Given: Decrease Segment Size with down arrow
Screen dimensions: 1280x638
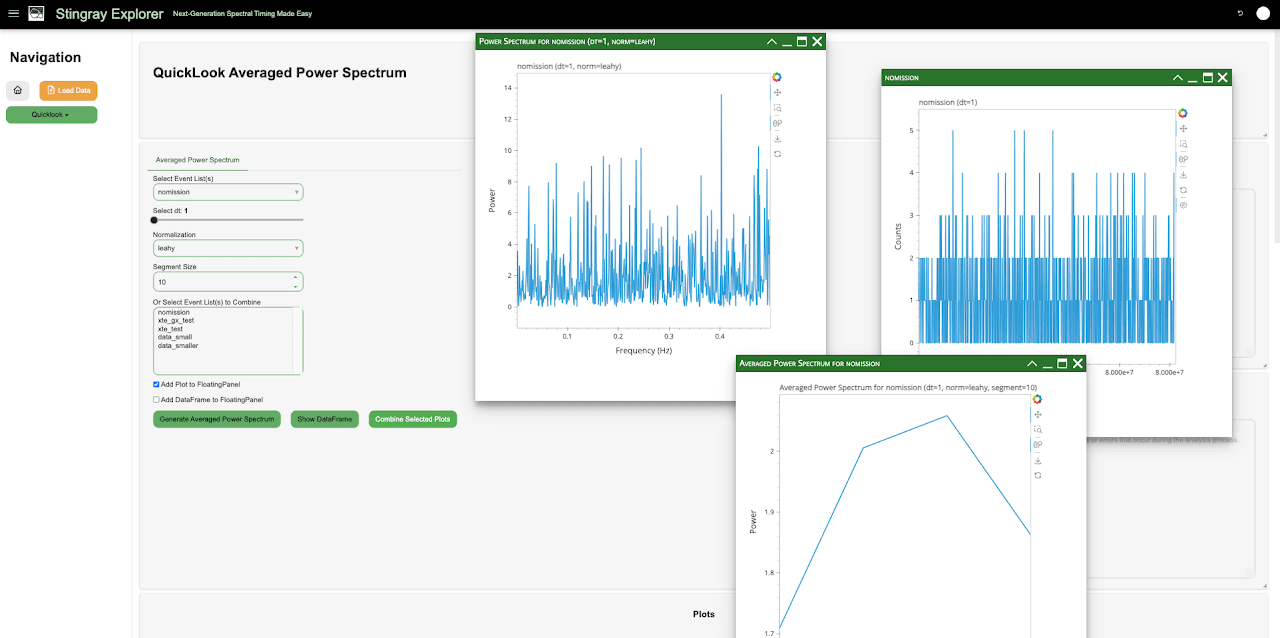Looking at the screenshot, I should (295, 286).
